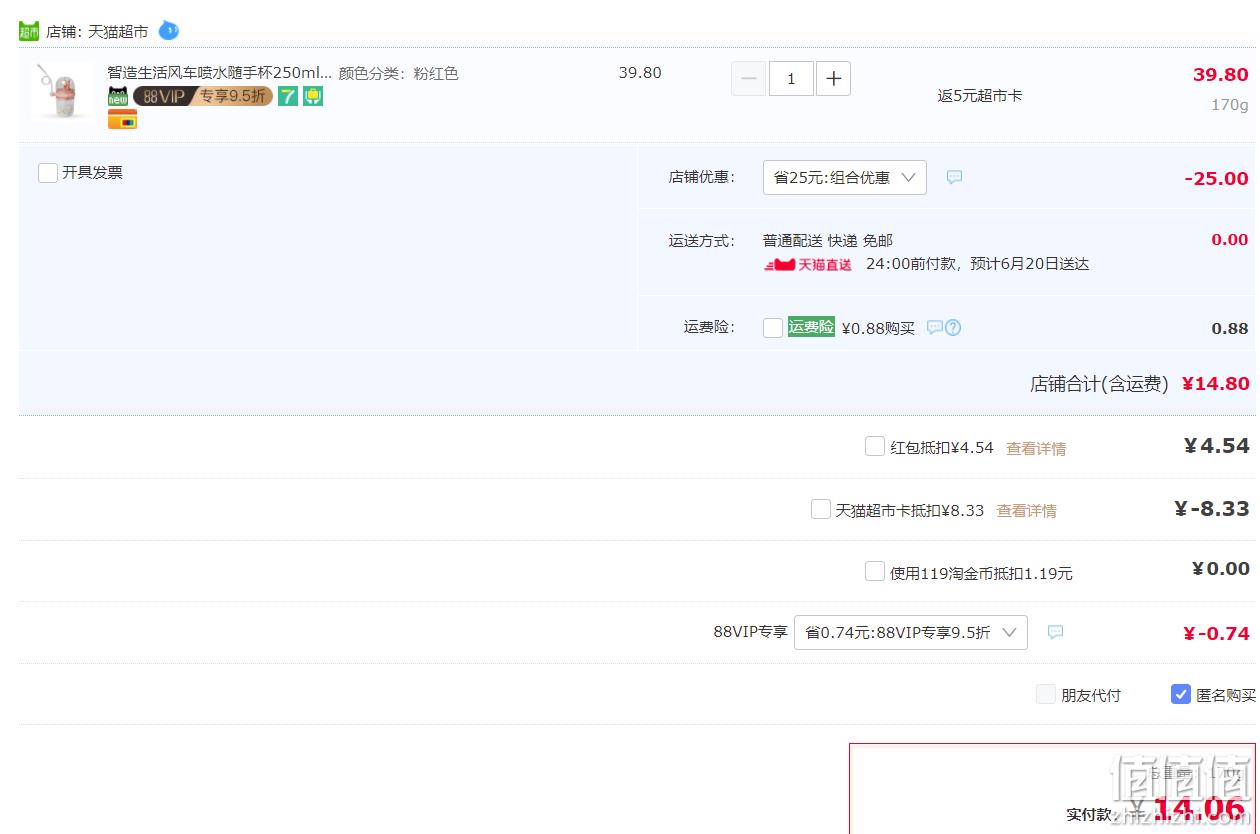Uncheck the 匿名购买 anonymous purchase checkbox

coord(1181,694)
